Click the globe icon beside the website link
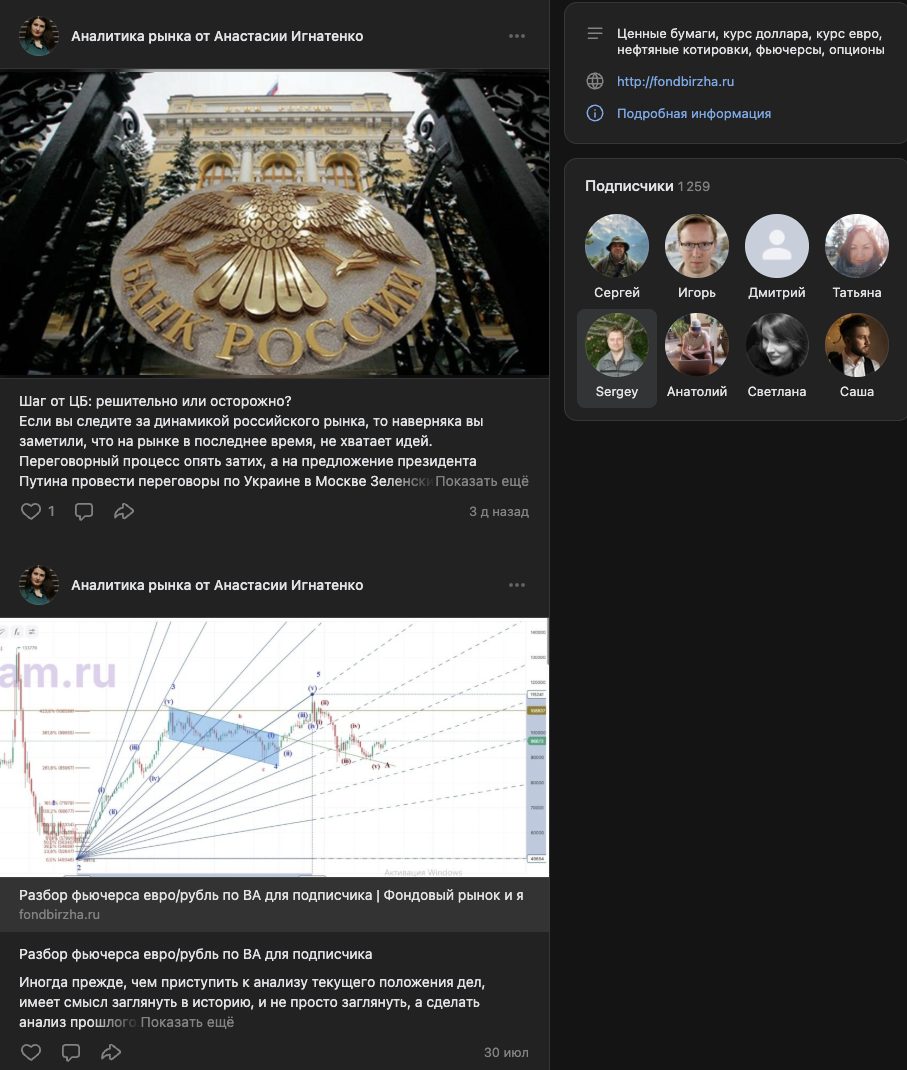 click(595, 81)
